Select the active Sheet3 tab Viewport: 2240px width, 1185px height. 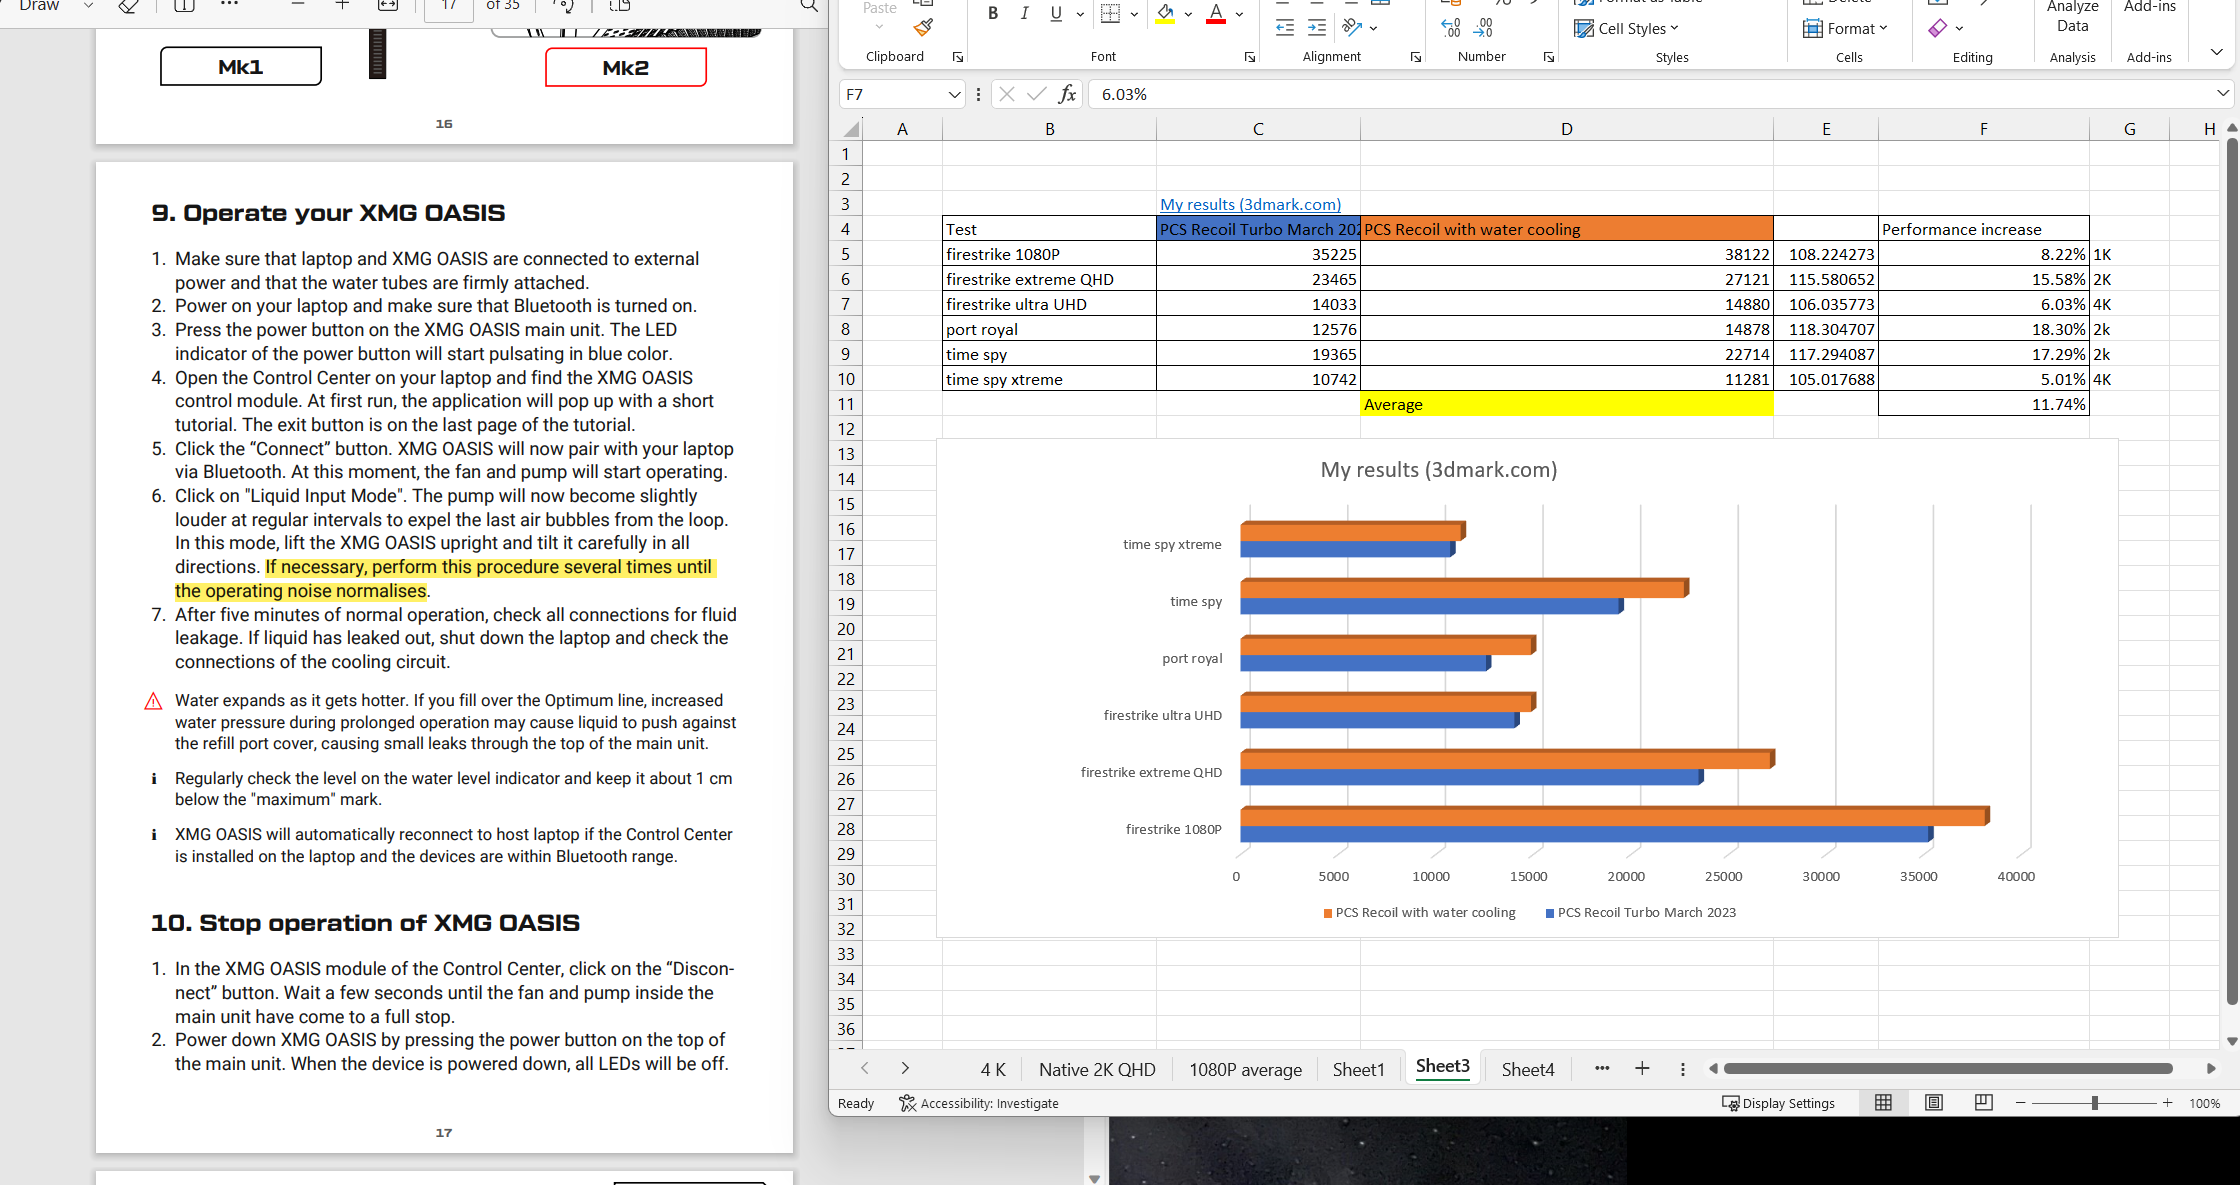coord(1442,1066)
